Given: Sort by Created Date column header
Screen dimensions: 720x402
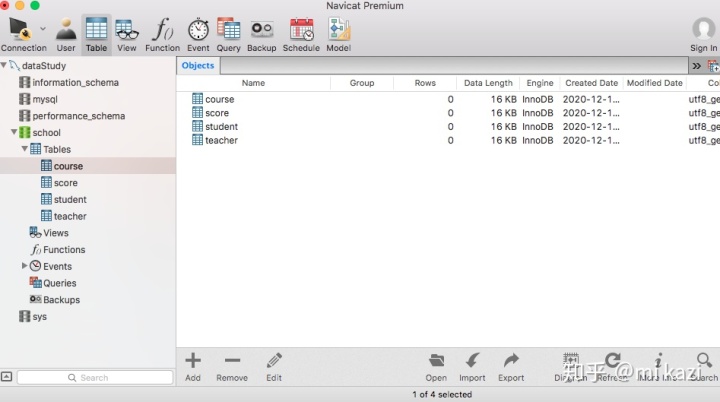Looking at the screenshot, I should pyautogui.click(x=591, y=83).
